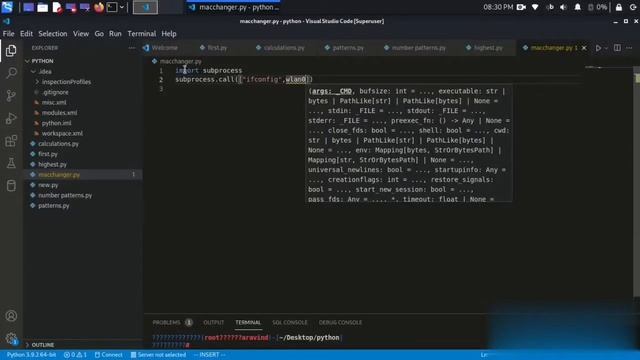The height and width of the screenshot is (360, 640).
Task: Select Python 3.9.2 interpreter in status bar
Action: click(31, 355)
